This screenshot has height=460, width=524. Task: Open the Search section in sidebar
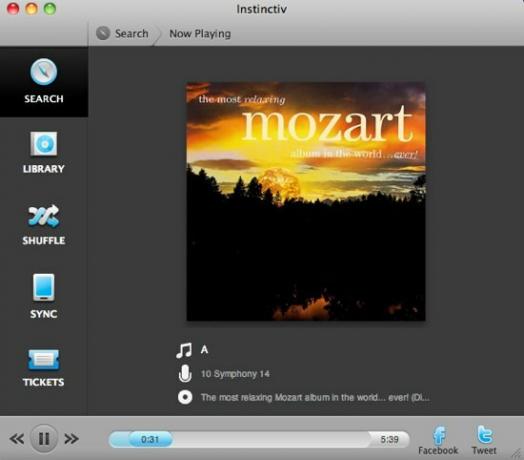(x=44, y=81)
